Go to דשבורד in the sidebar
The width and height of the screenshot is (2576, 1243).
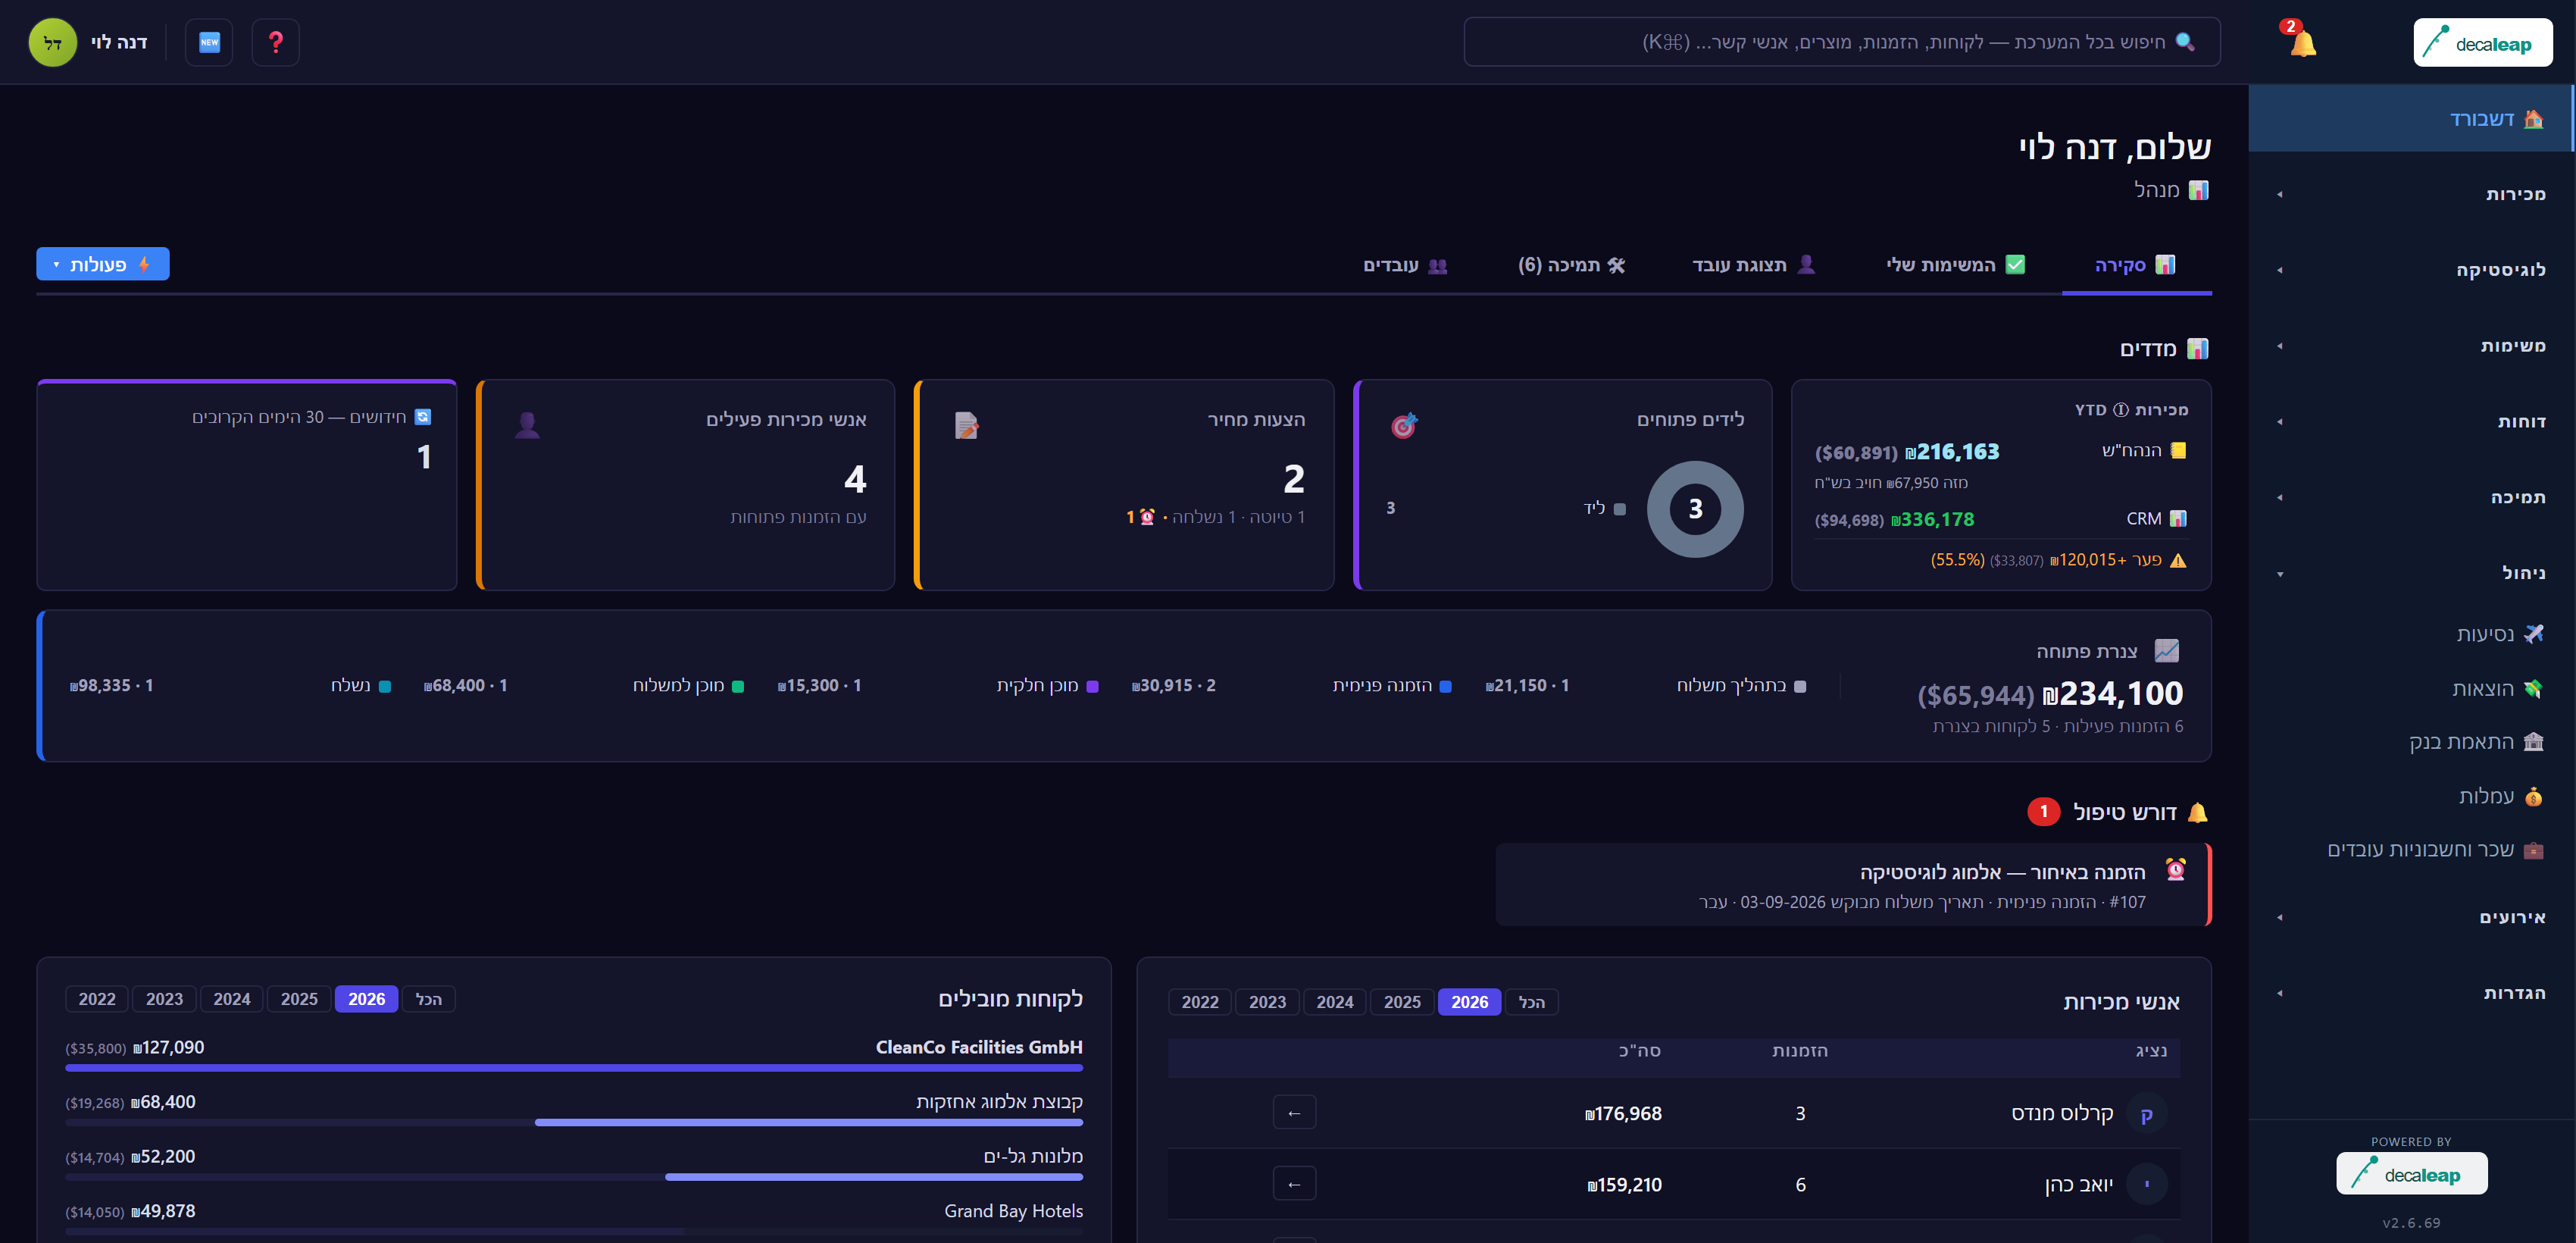point(2411,119)
